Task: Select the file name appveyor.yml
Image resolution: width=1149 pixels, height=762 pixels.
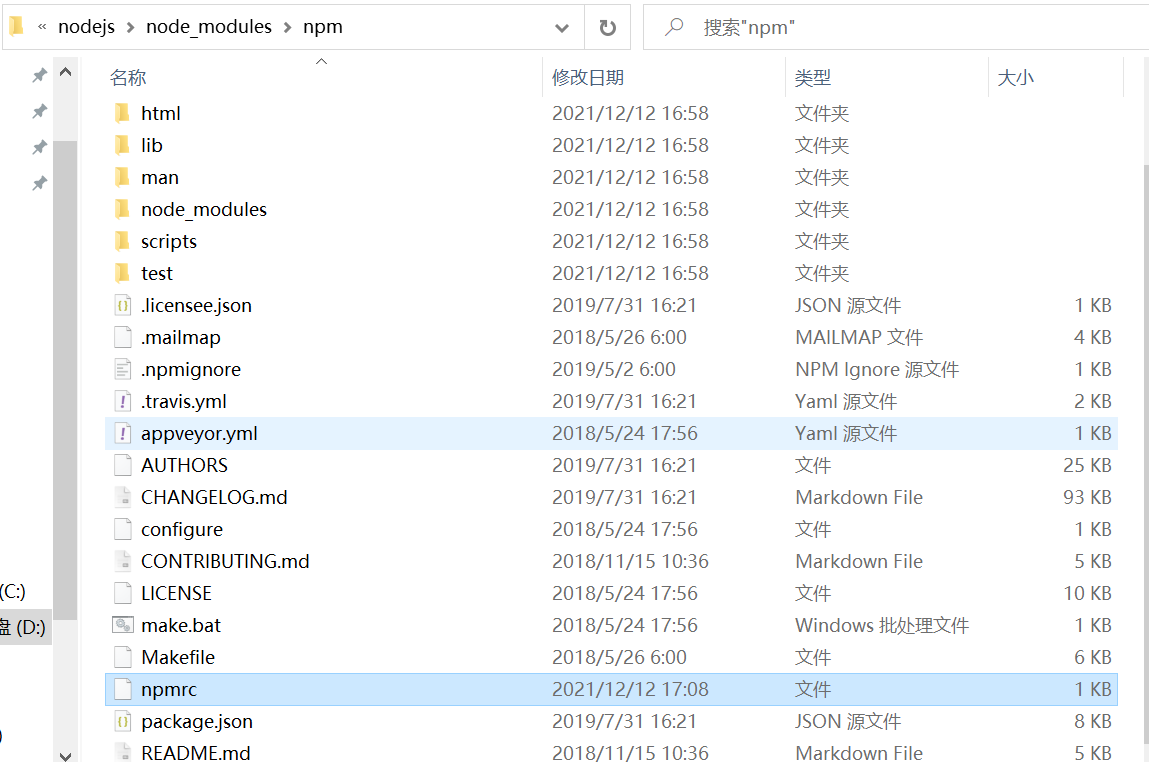Action: coord(199,434)
